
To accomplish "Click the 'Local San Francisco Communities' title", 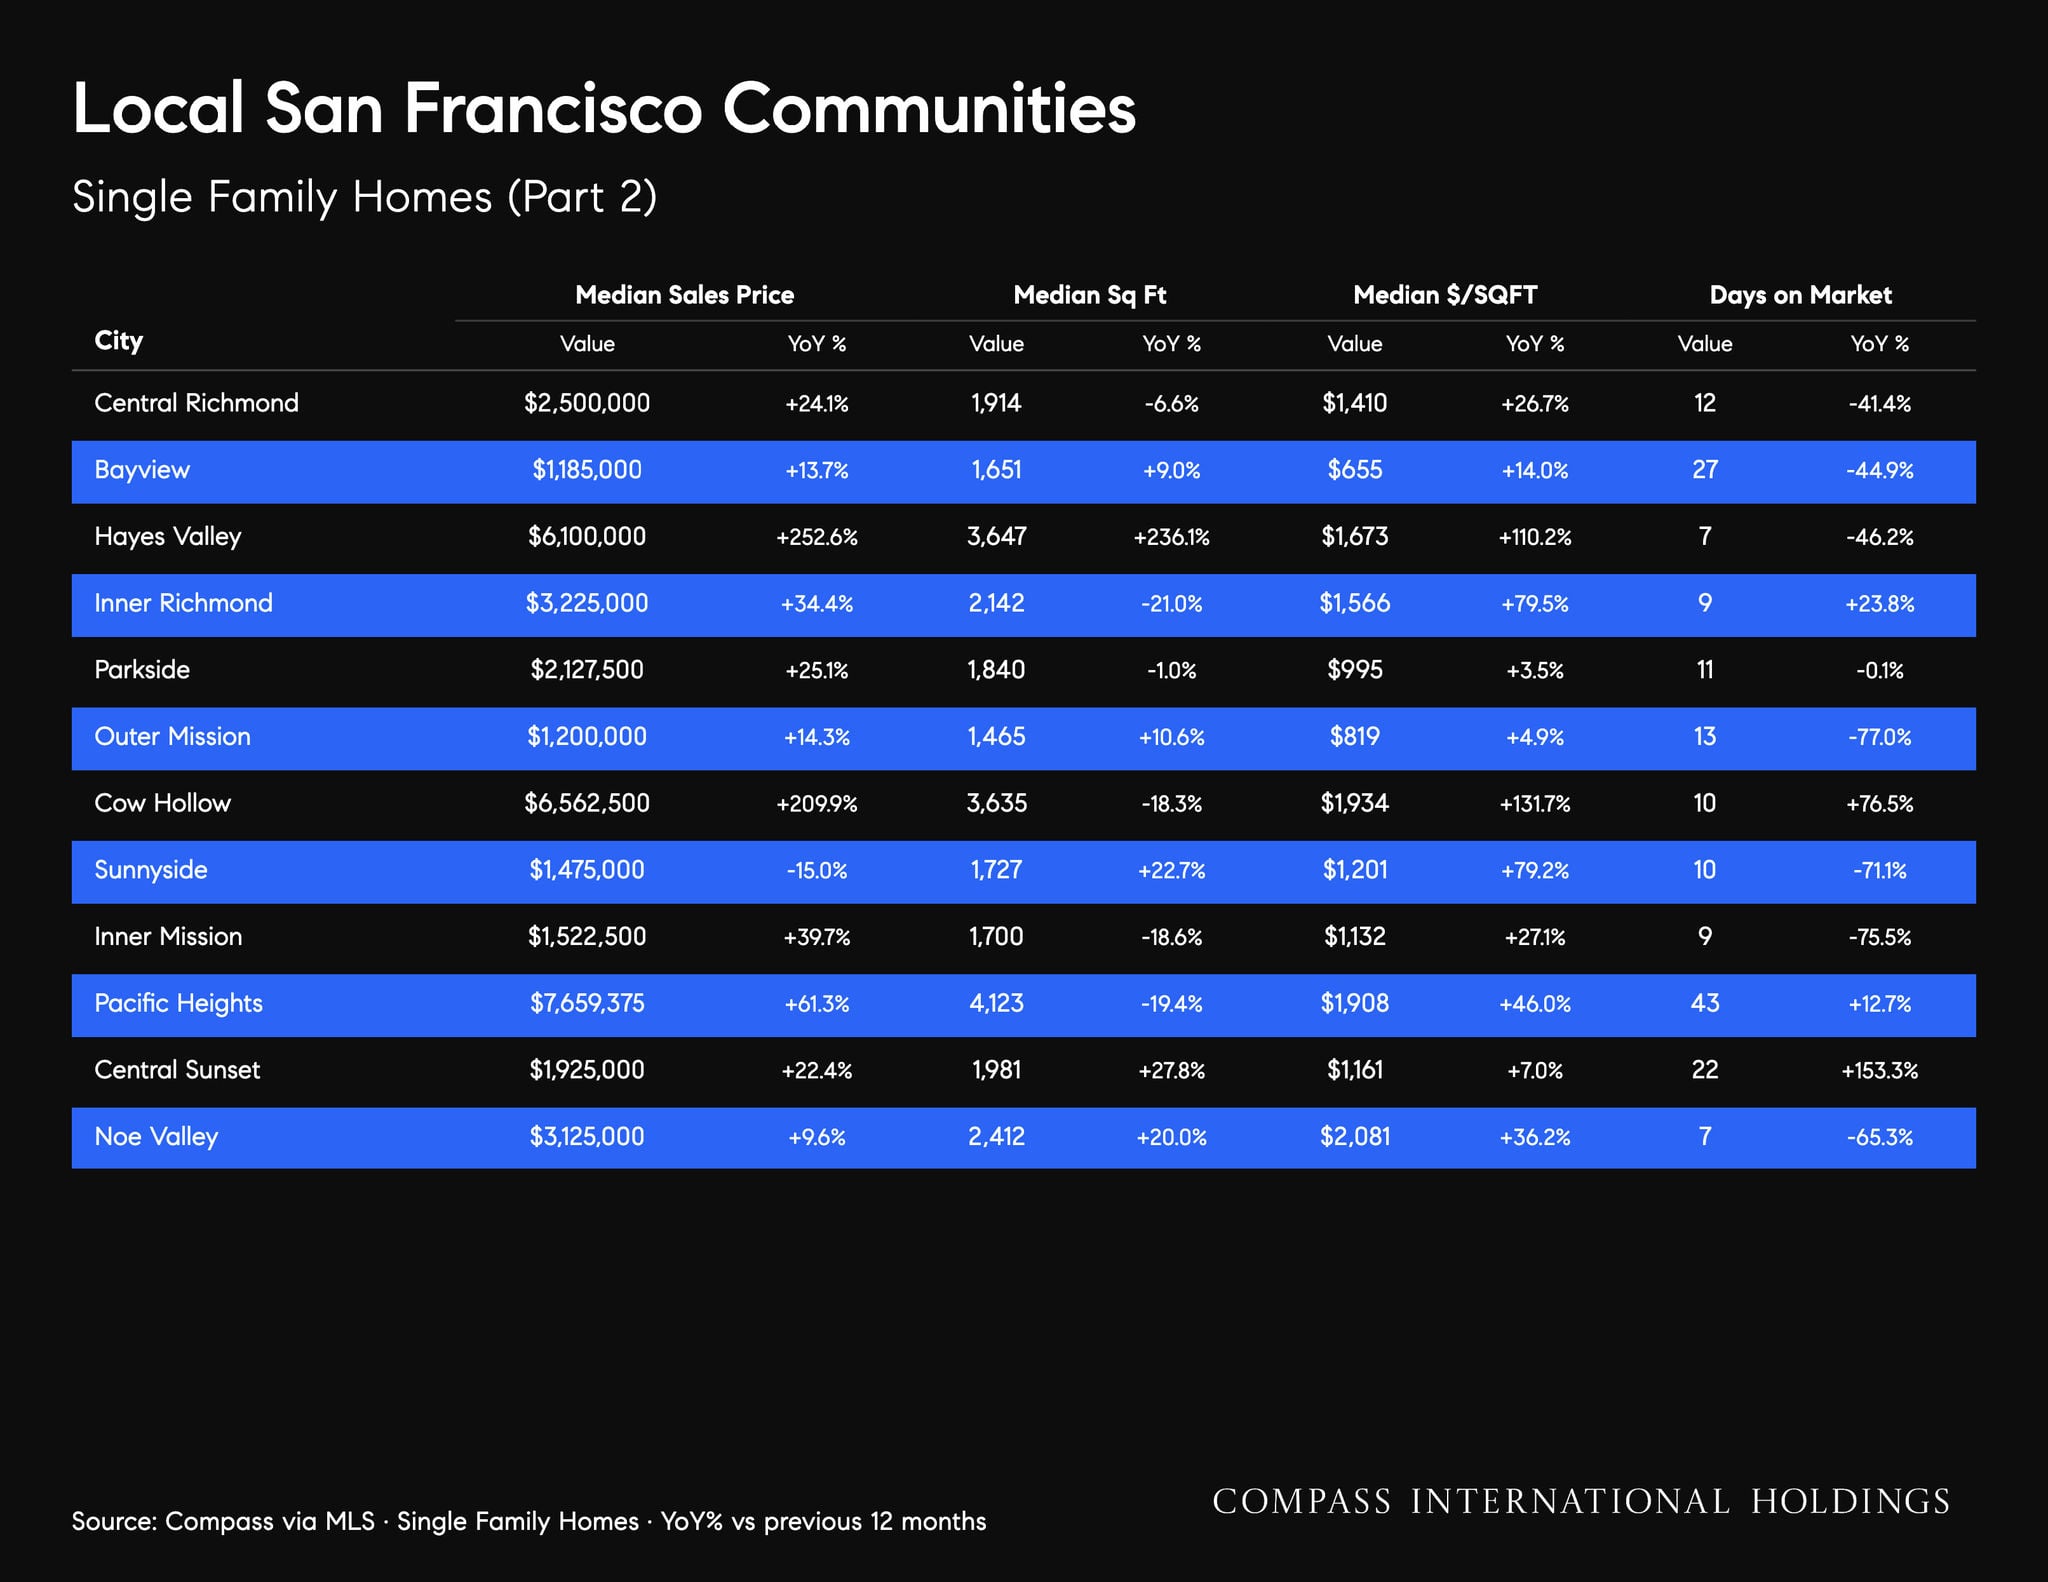I will point(604,108).
